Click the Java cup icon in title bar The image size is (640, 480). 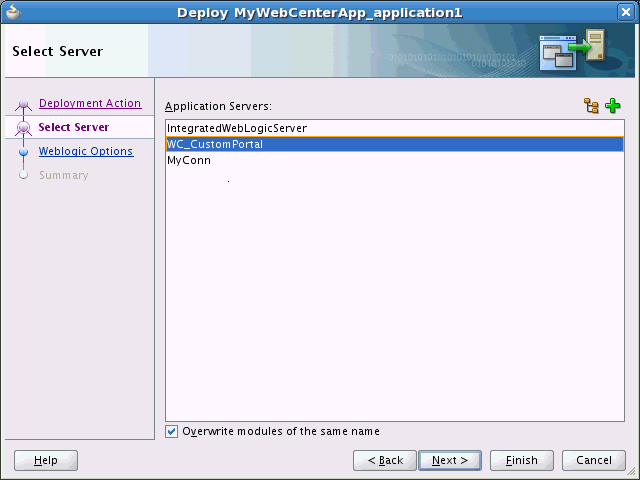coord(13,12)
